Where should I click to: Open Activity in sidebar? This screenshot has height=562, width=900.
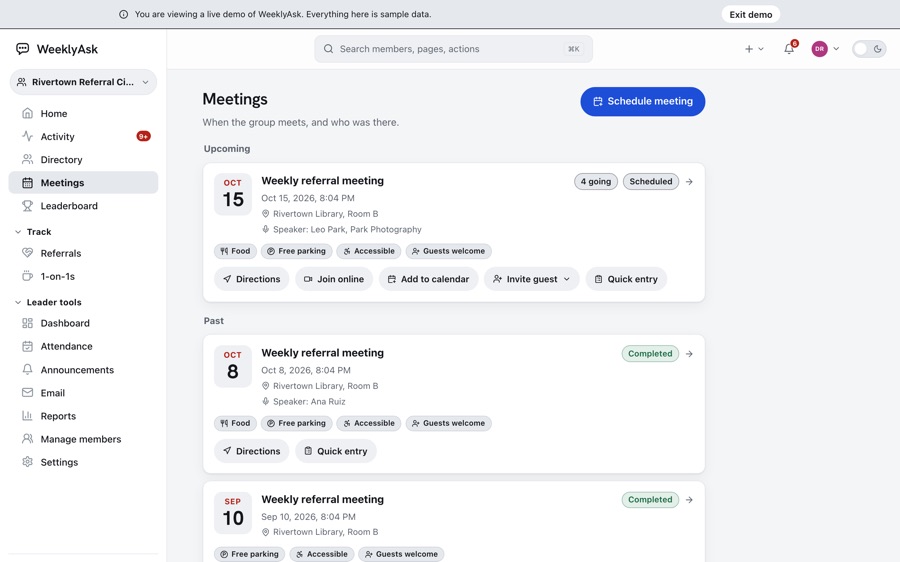83,137
